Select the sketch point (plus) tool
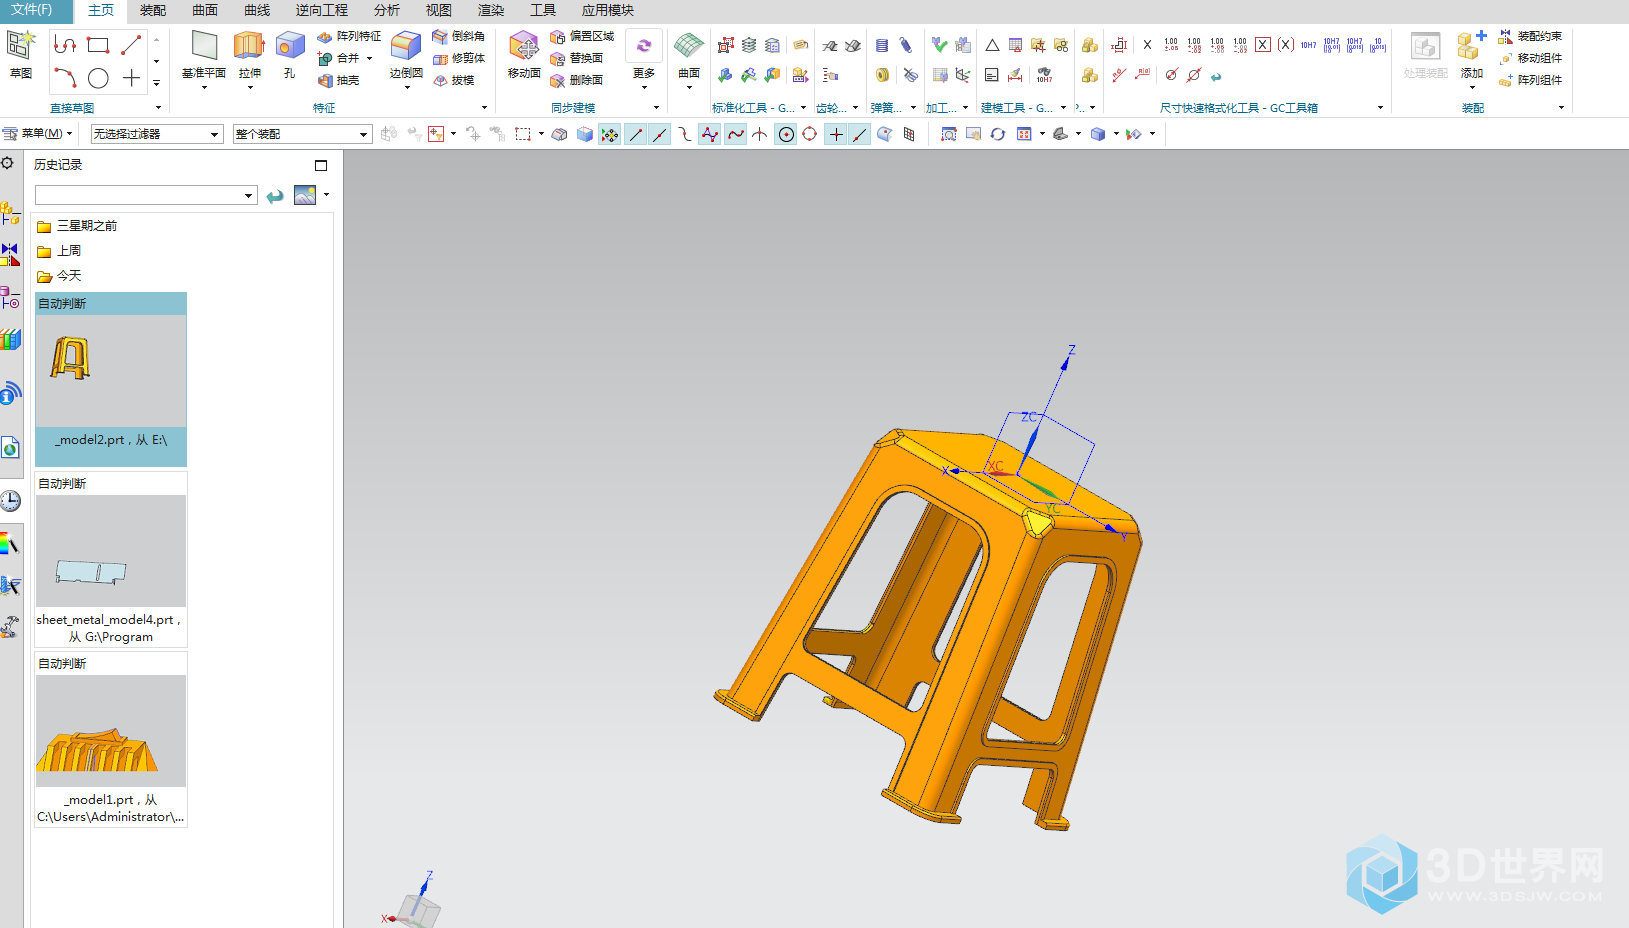Image resolution: width=1629 pixels, height=928 pixels. point(131,78)
